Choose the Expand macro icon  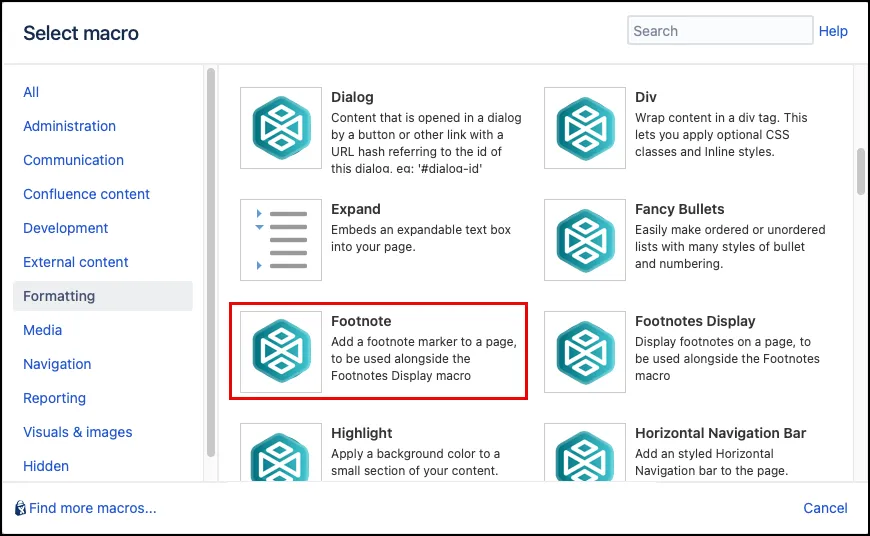pyautogui.click(x=281, y=240)
